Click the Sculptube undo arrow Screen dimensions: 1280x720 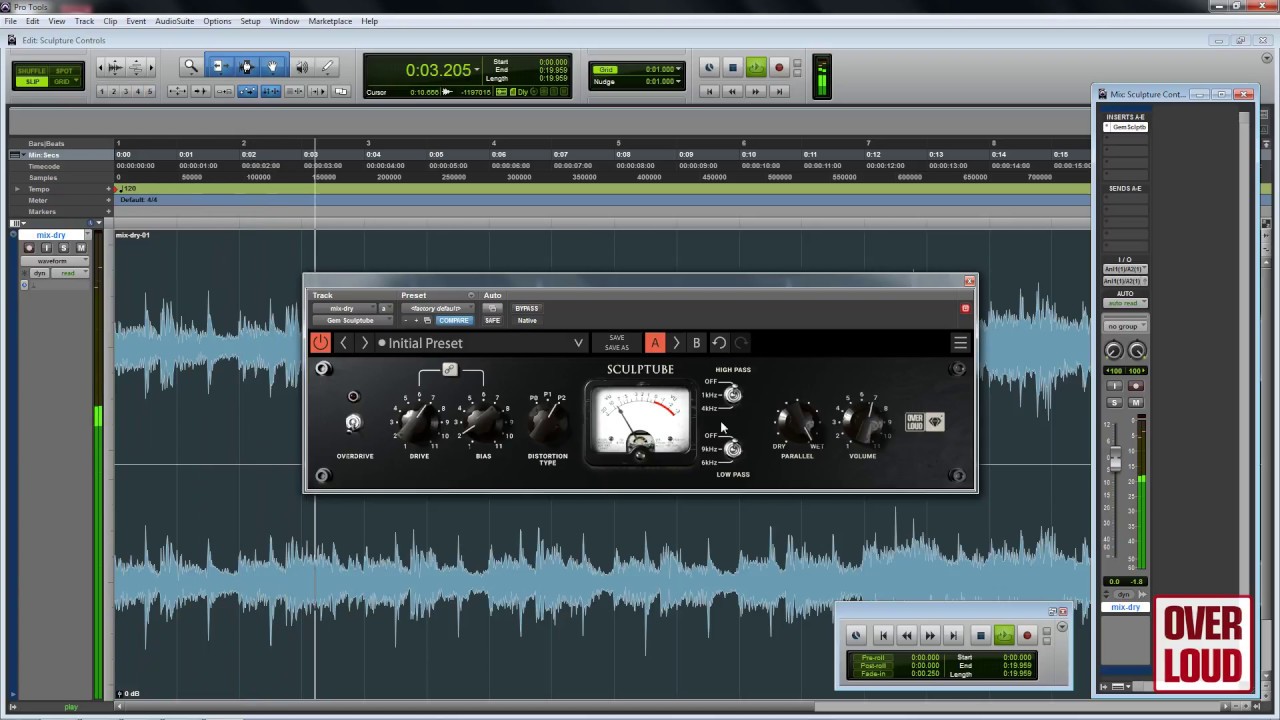(719, 343)
